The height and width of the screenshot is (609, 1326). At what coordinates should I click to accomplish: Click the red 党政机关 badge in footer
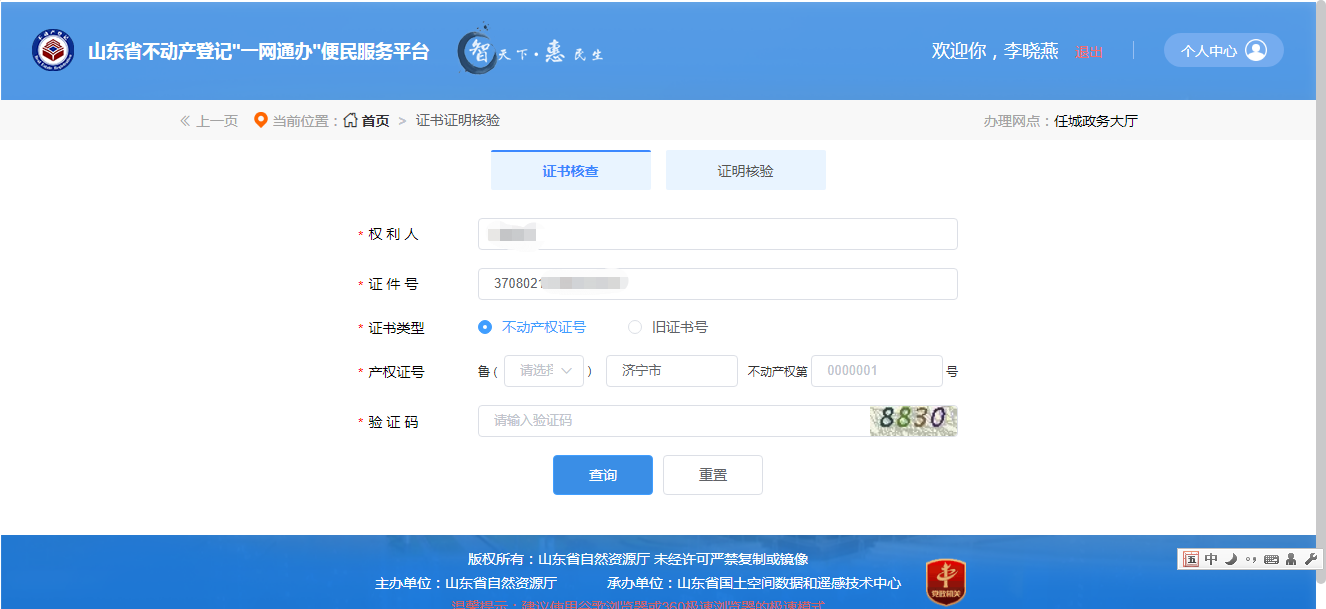click(x=945, y=580)
